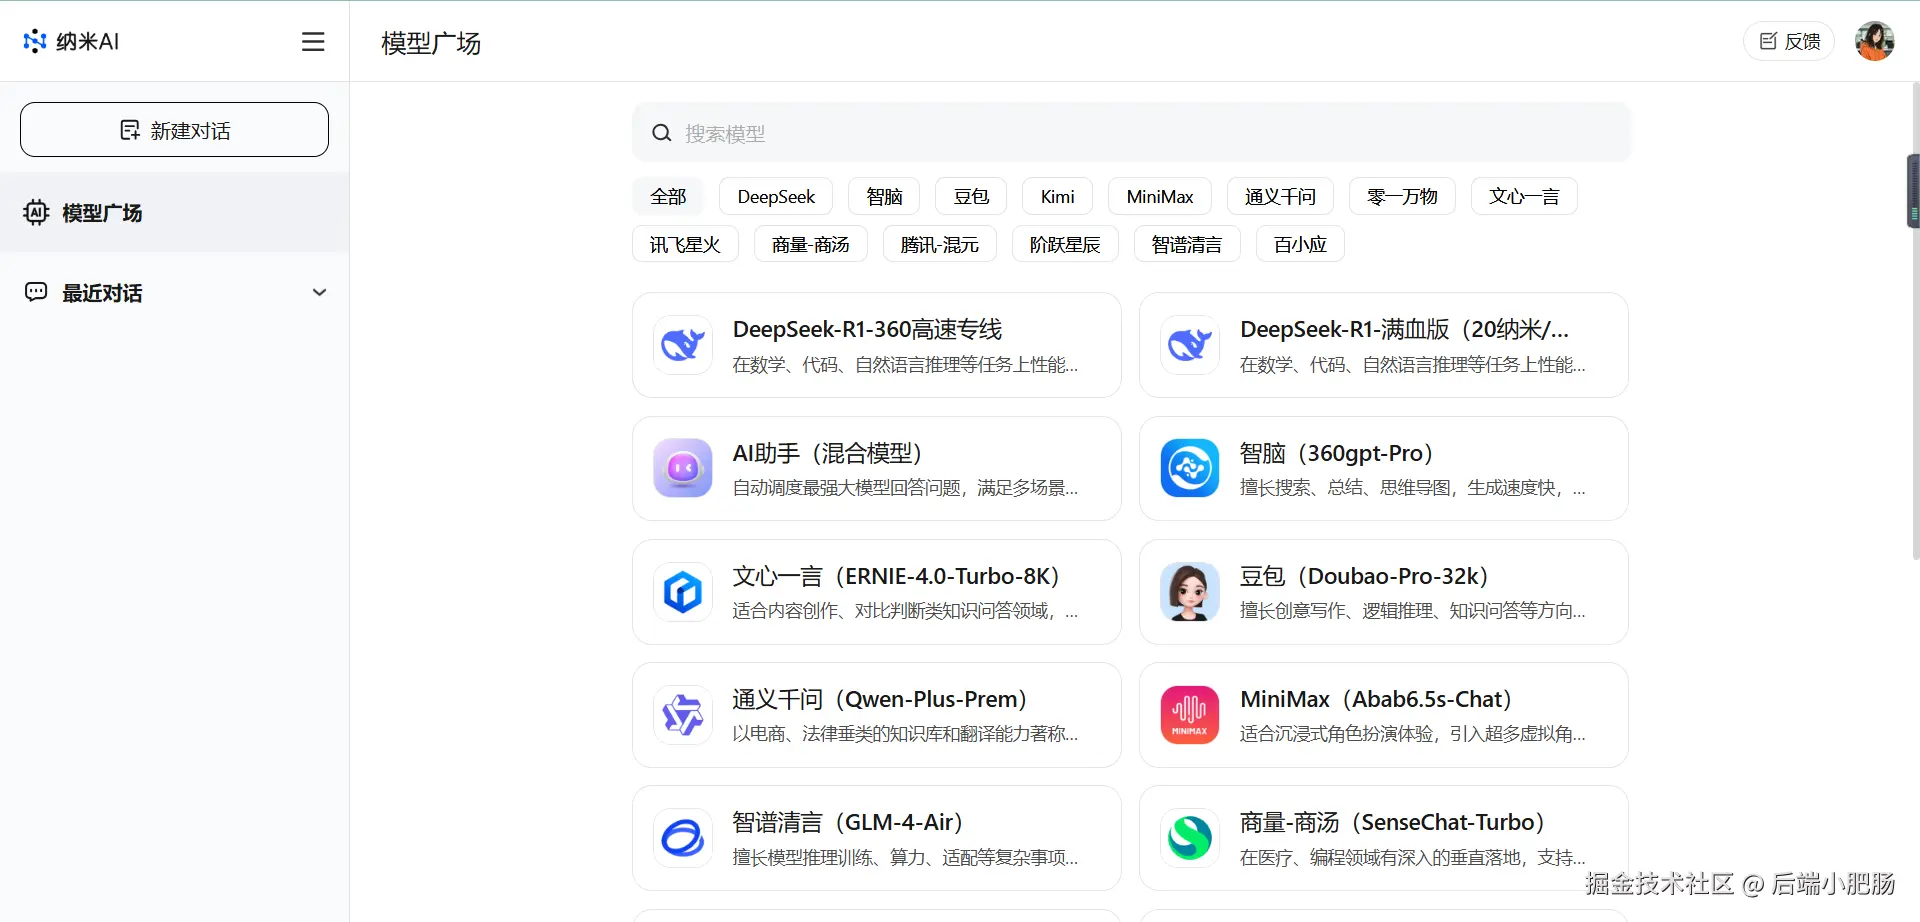
Task: Select the 文心一言 filter tag
Action: pyautogui.click(x=1524, y=196)
